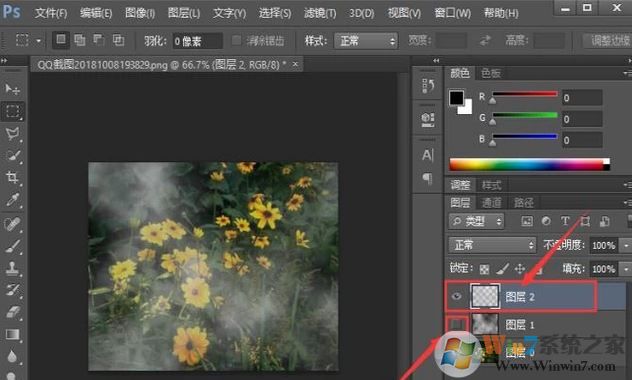Click Intersect with Selection mode icon
This screenshot has height=380, width=632.
click(x=118, y=40)
